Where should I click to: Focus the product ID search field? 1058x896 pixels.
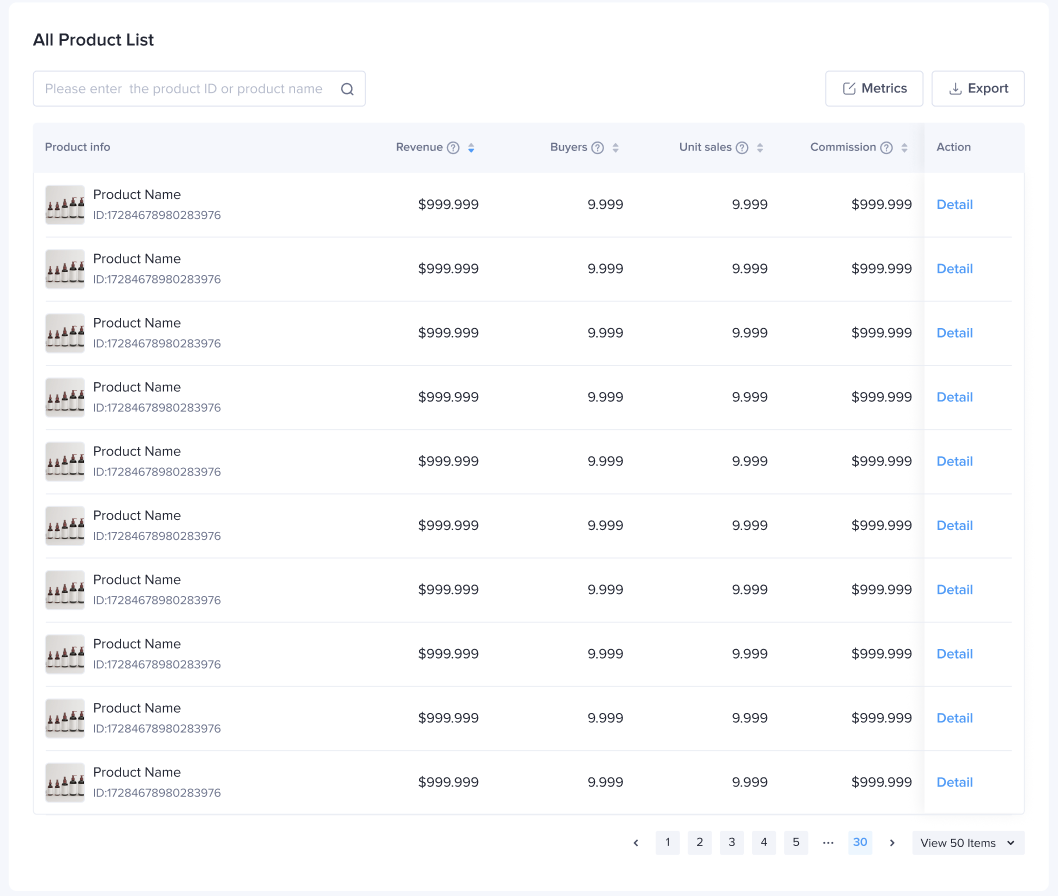(185, 89)
